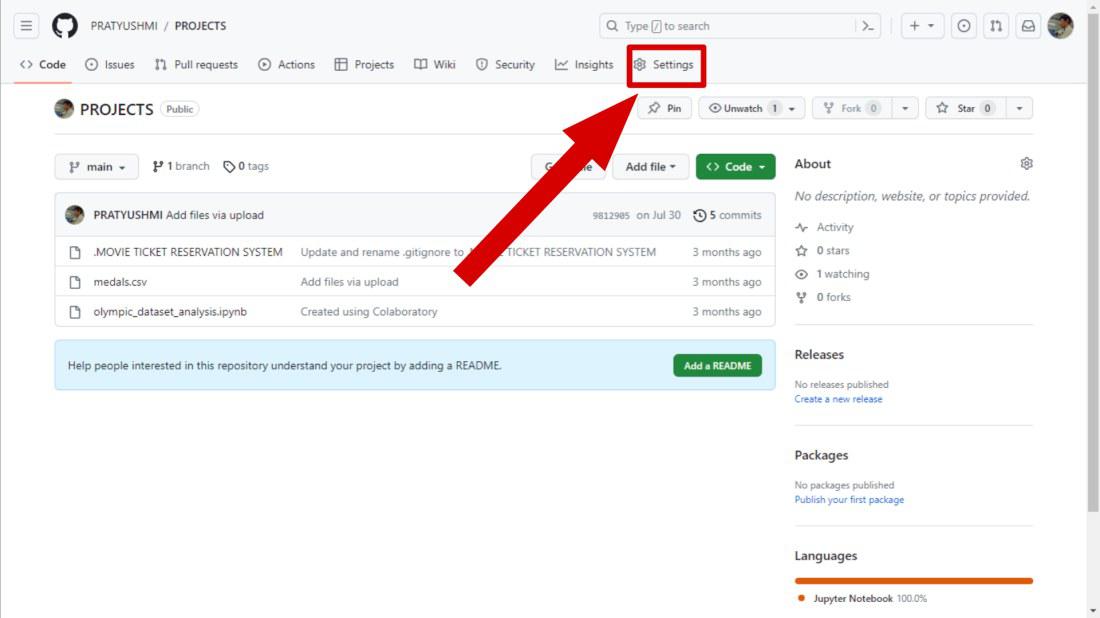Click Publish your first package link

[849, 500]
